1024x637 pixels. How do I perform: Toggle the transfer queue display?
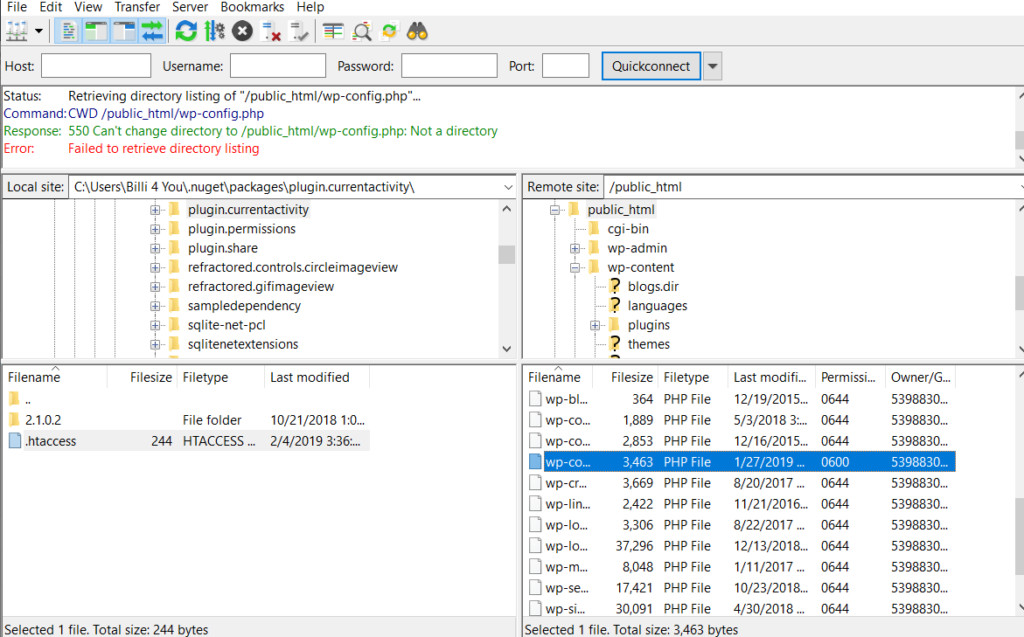(x=152, y=31)
